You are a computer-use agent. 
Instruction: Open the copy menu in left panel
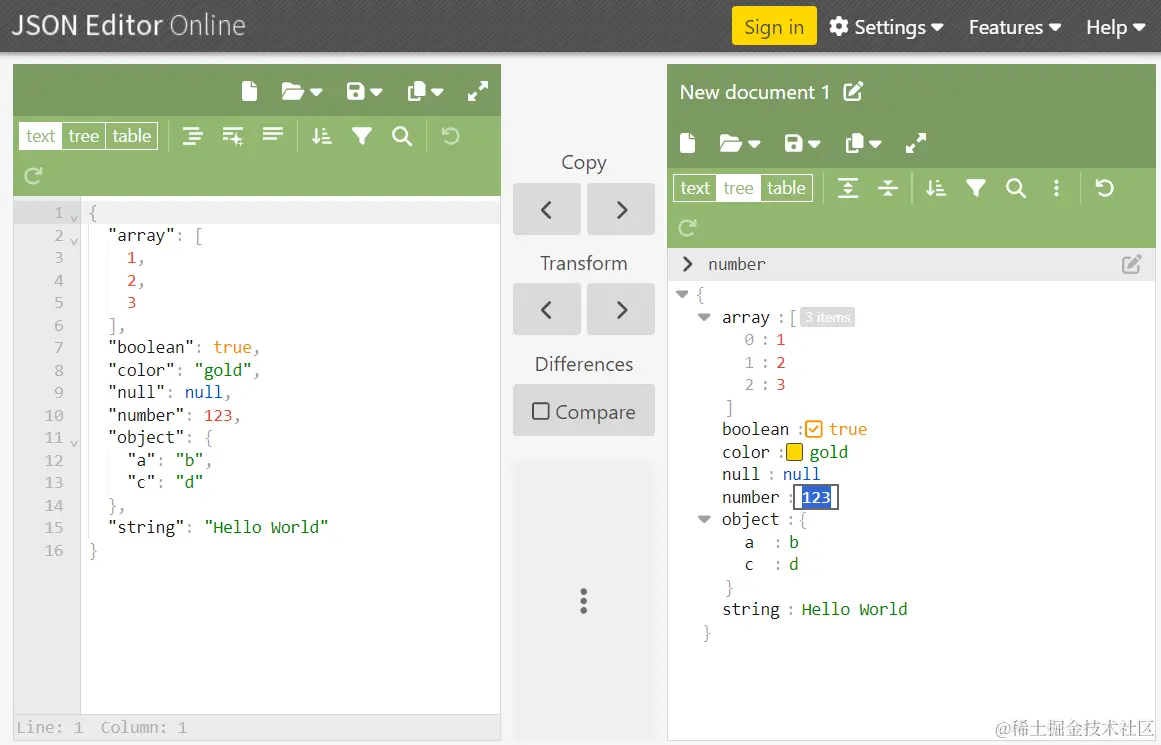pos(425,91)
